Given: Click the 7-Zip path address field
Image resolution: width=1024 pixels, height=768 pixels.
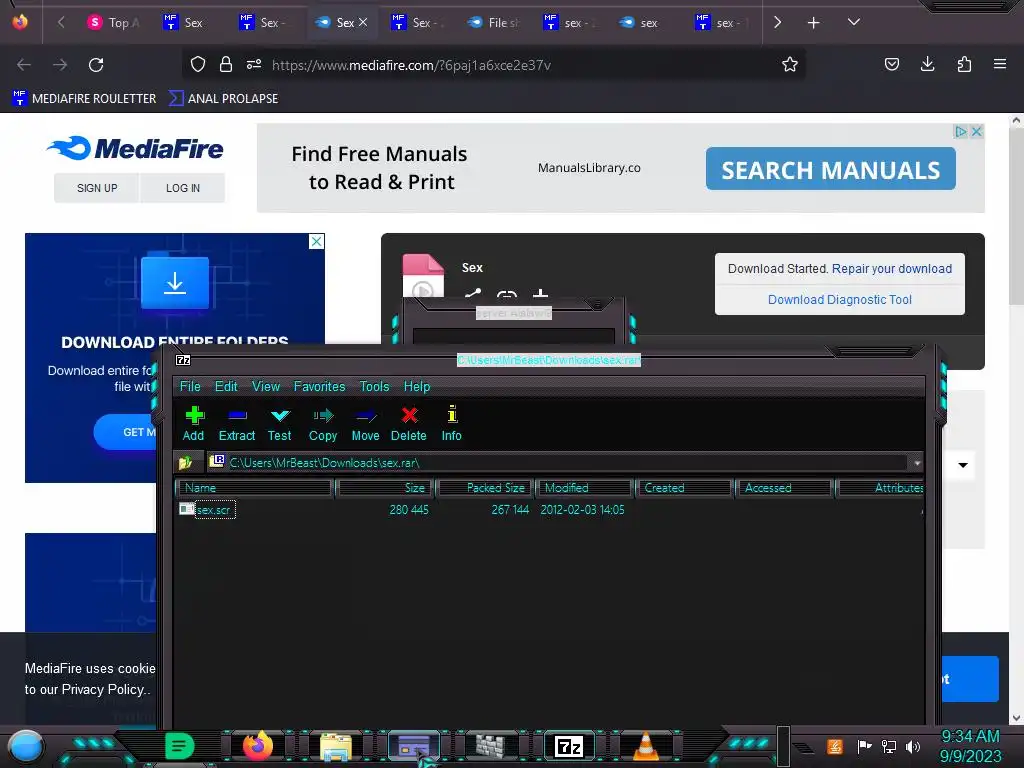Looking at the screenshot, I should click(x=566, y=462).
